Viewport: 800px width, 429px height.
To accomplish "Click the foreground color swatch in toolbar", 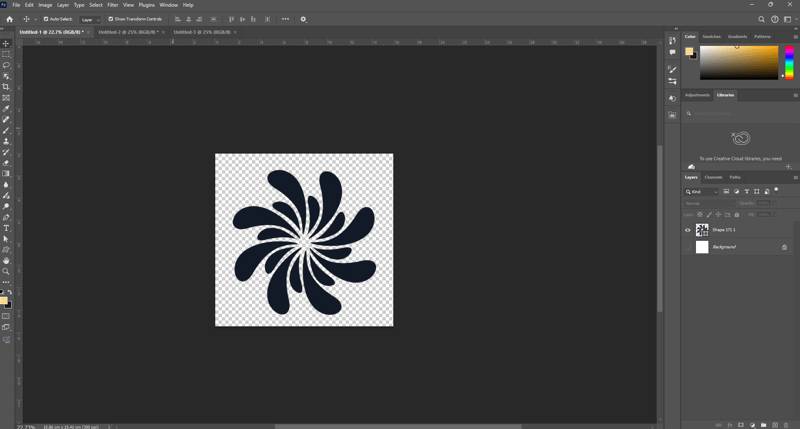I will pyautogui.click(x=4, y=301).
